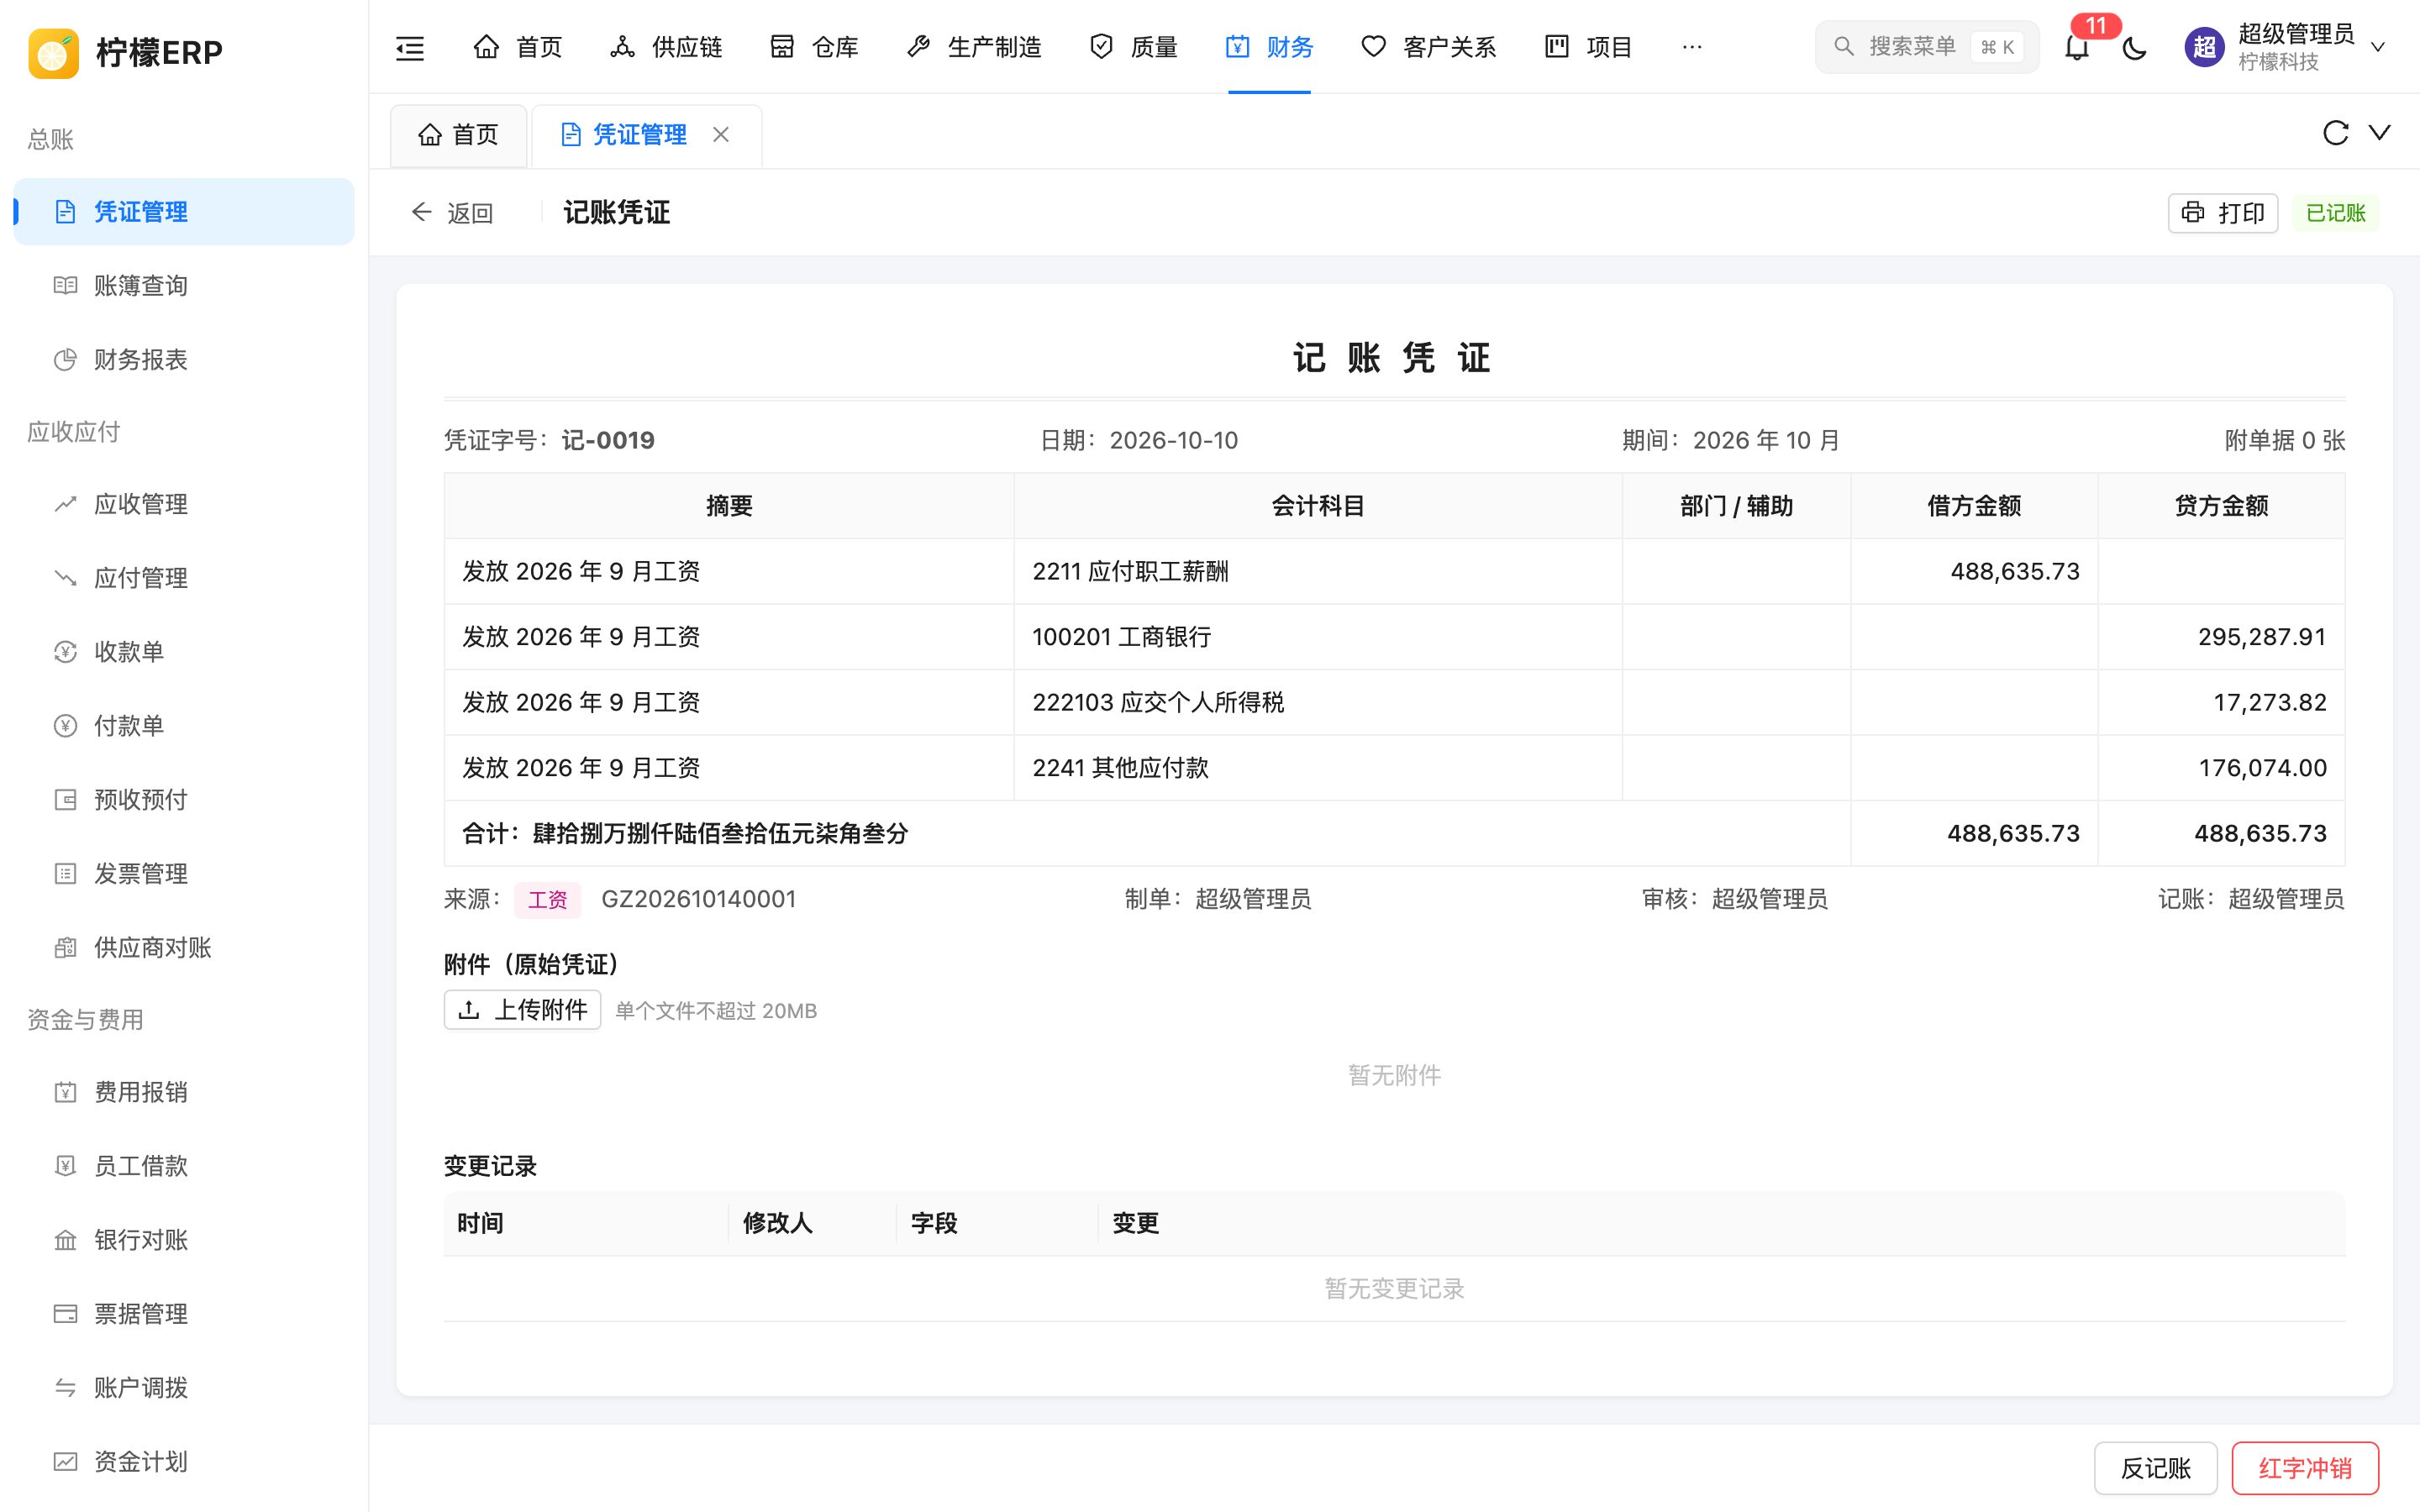Expand tab options chevron
The width and height of the screenshot is (2420, 1512).
click(x=2380, y=133)
